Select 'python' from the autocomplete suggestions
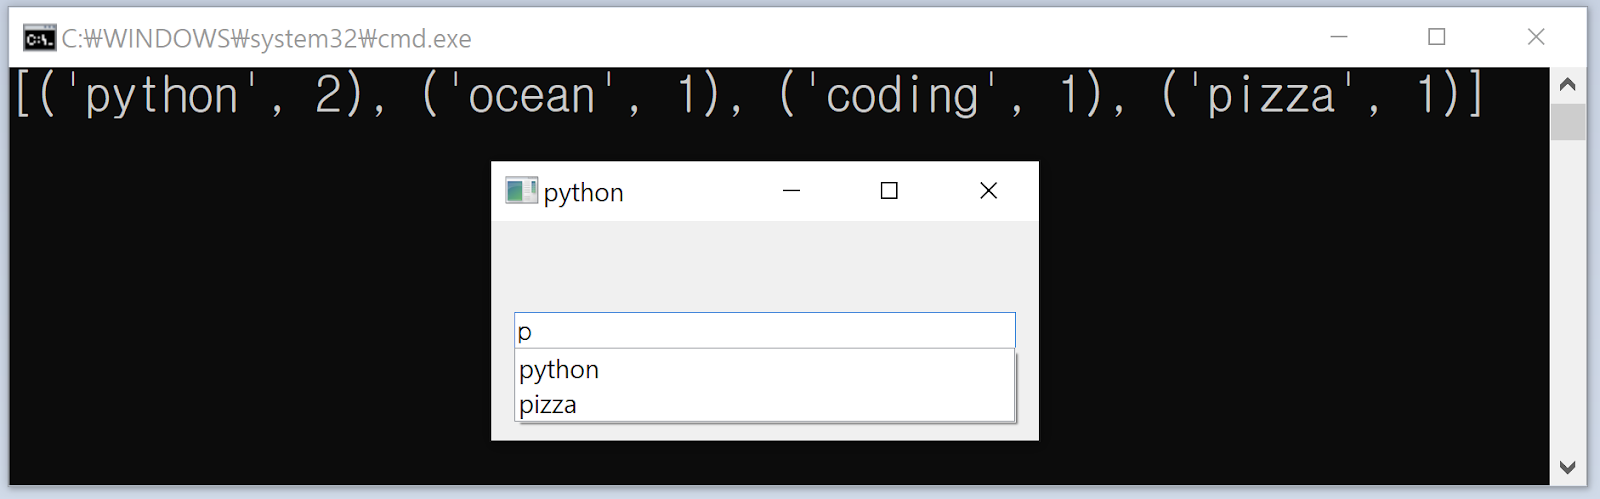 pyautogui.click(x=559, y=370)
